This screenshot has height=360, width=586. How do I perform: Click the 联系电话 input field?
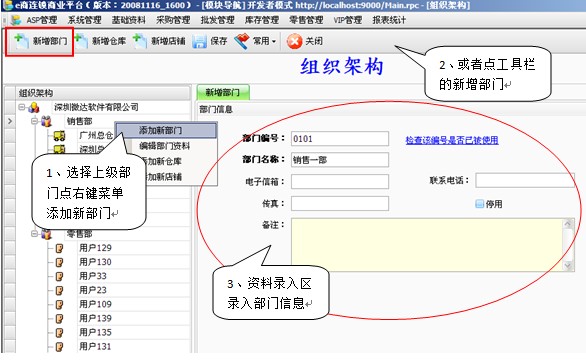(525, 180)
